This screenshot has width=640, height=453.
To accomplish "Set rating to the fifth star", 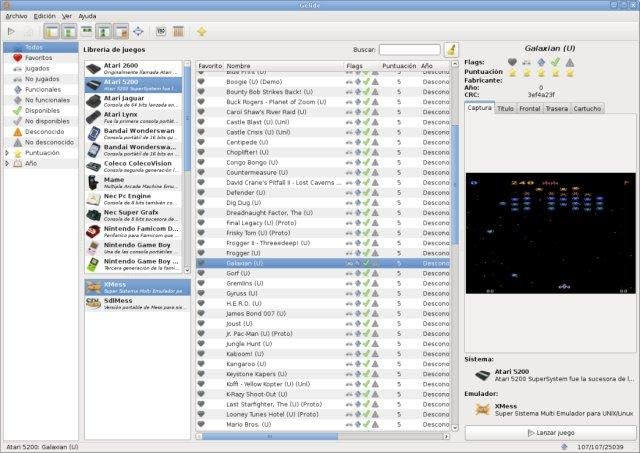I will coord(570,73).
